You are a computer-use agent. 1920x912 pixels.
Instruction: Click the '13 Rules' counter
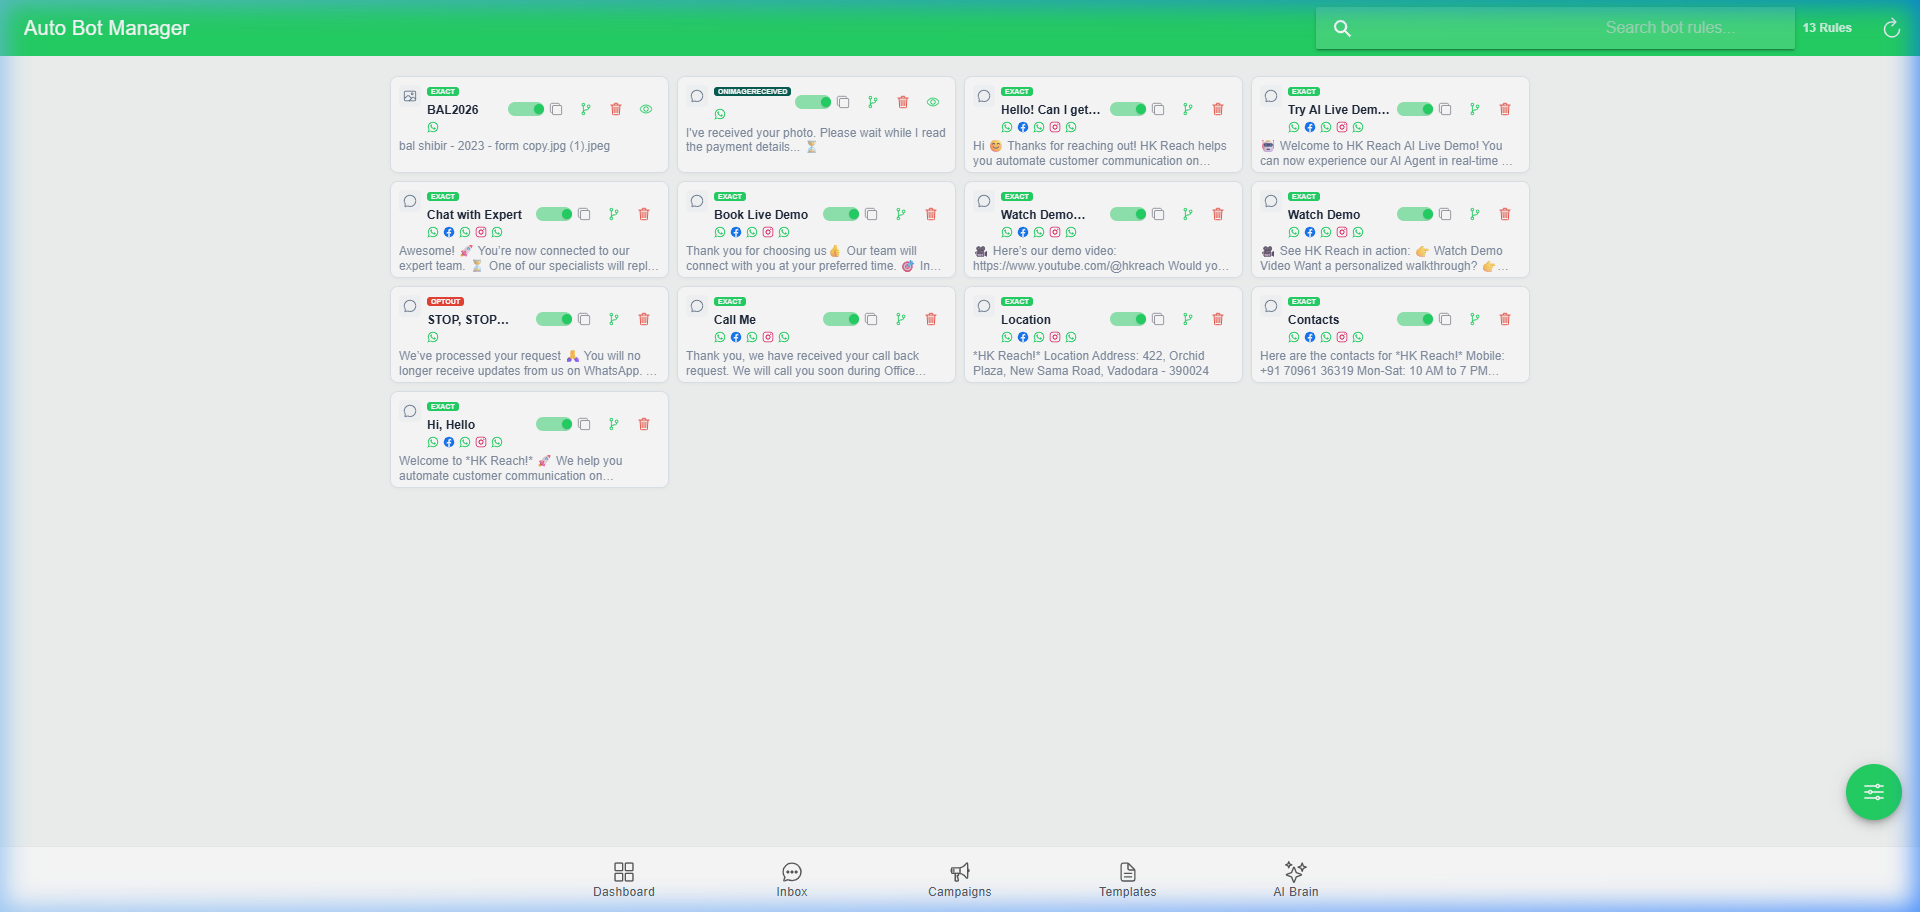point(1827,28)
